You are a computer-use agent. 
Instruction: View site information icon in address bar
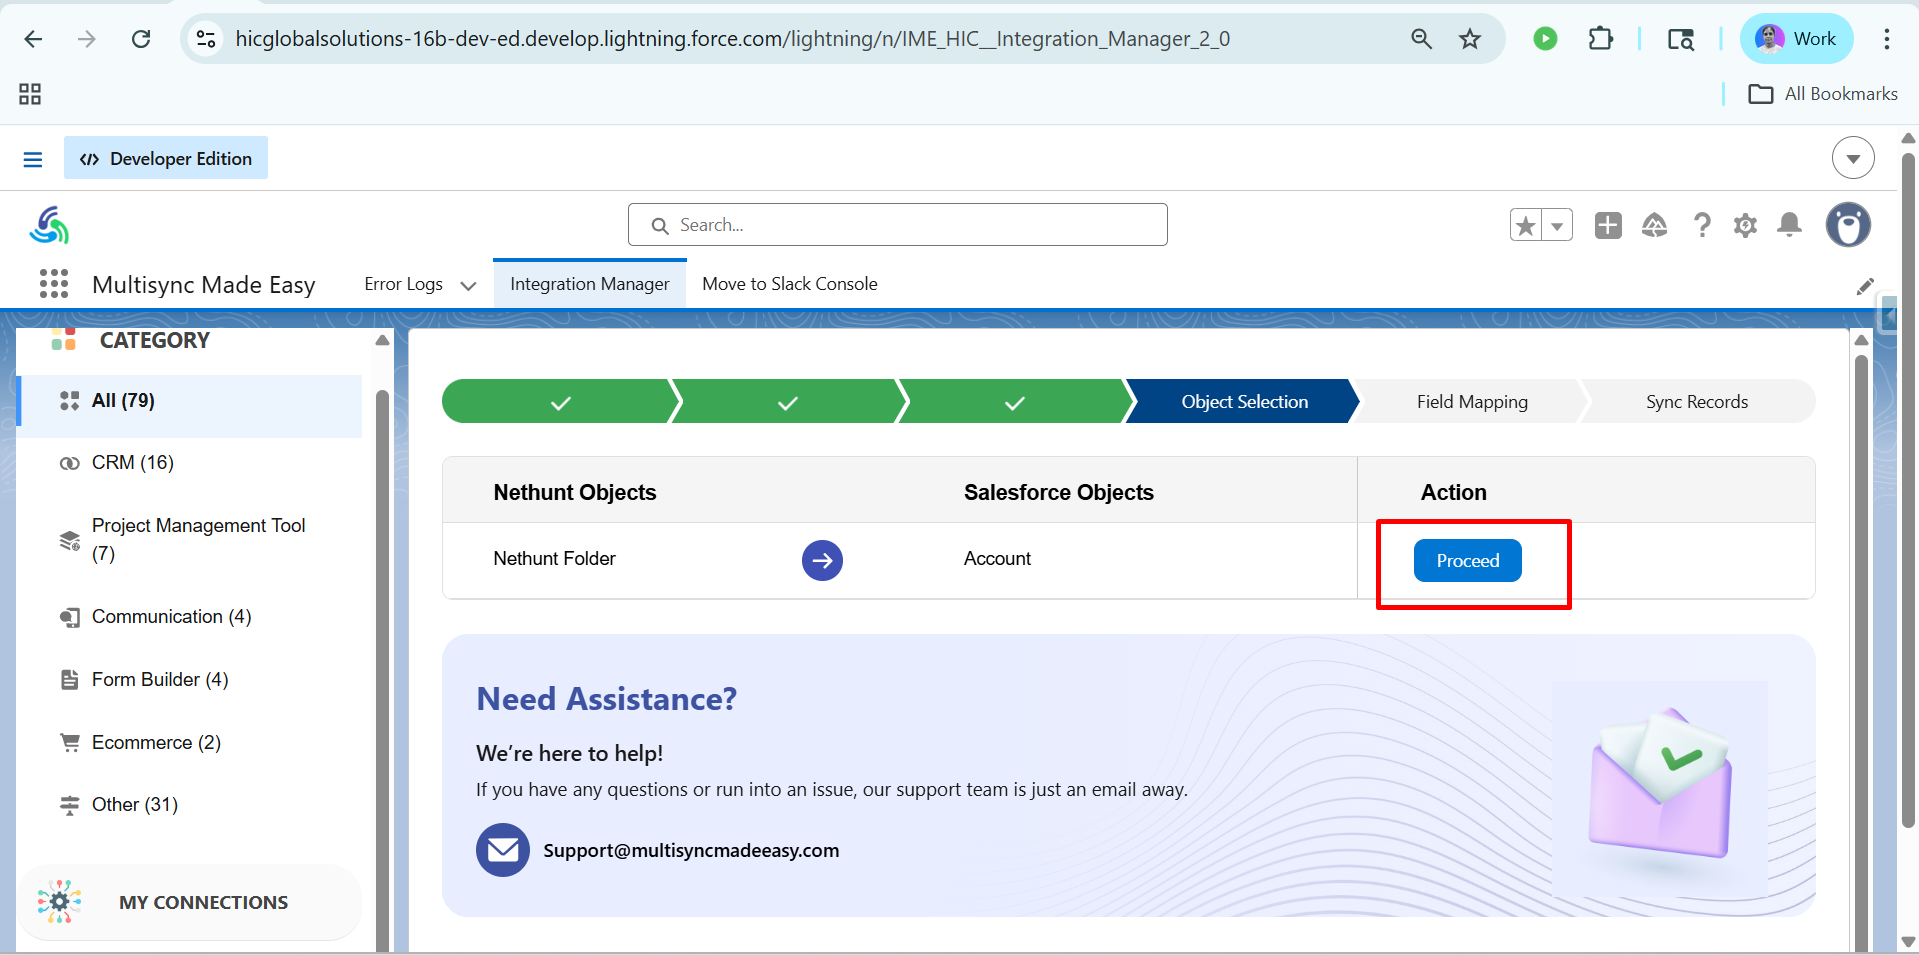tap(206, 39)
